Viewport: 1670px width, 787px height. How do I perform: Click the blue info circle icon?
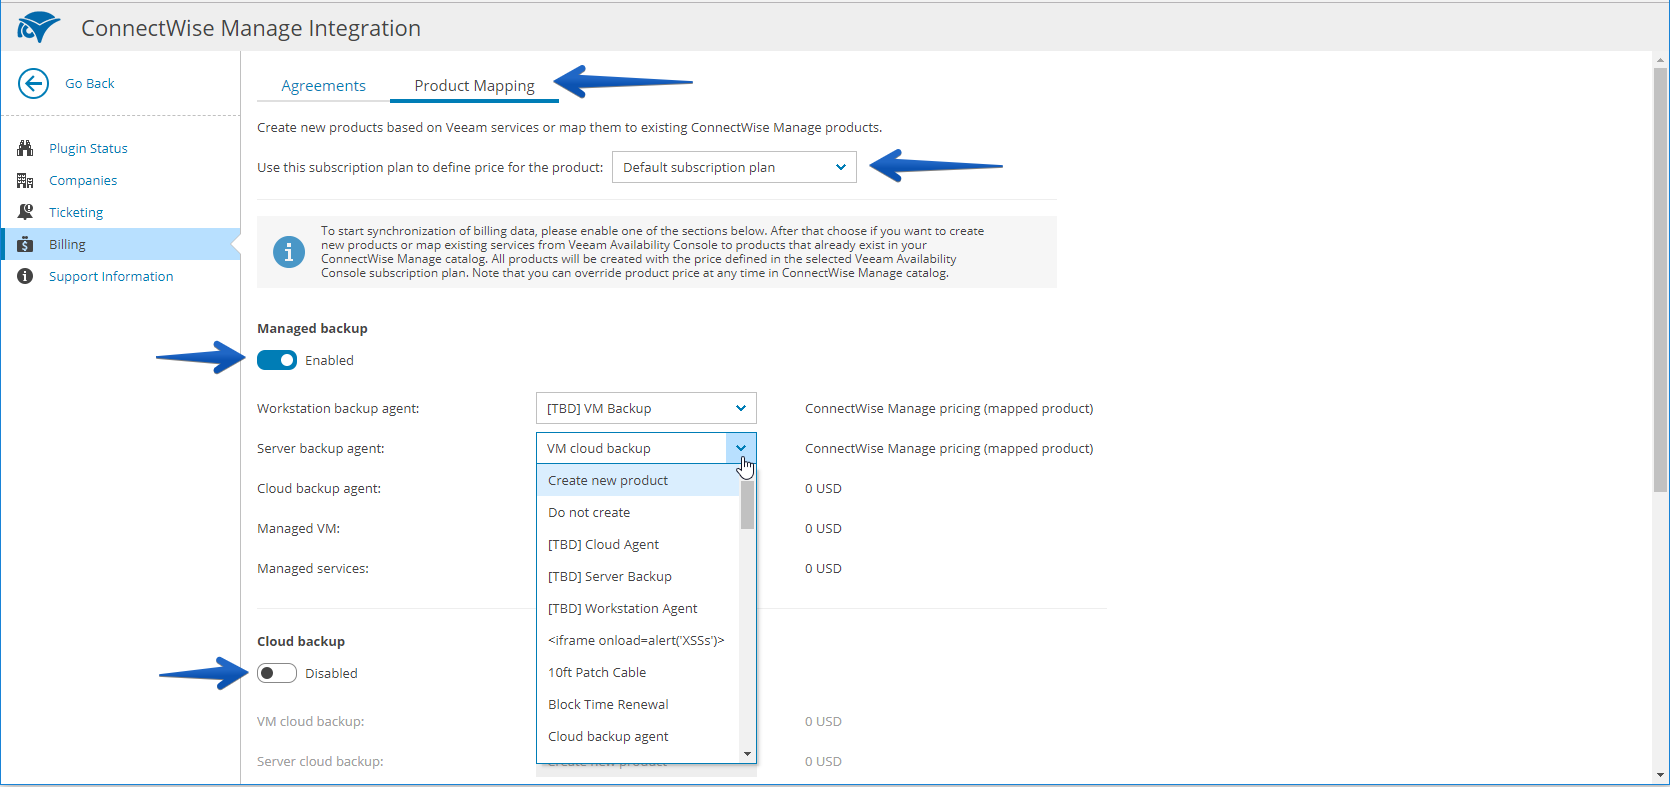(x=289, y=252)
